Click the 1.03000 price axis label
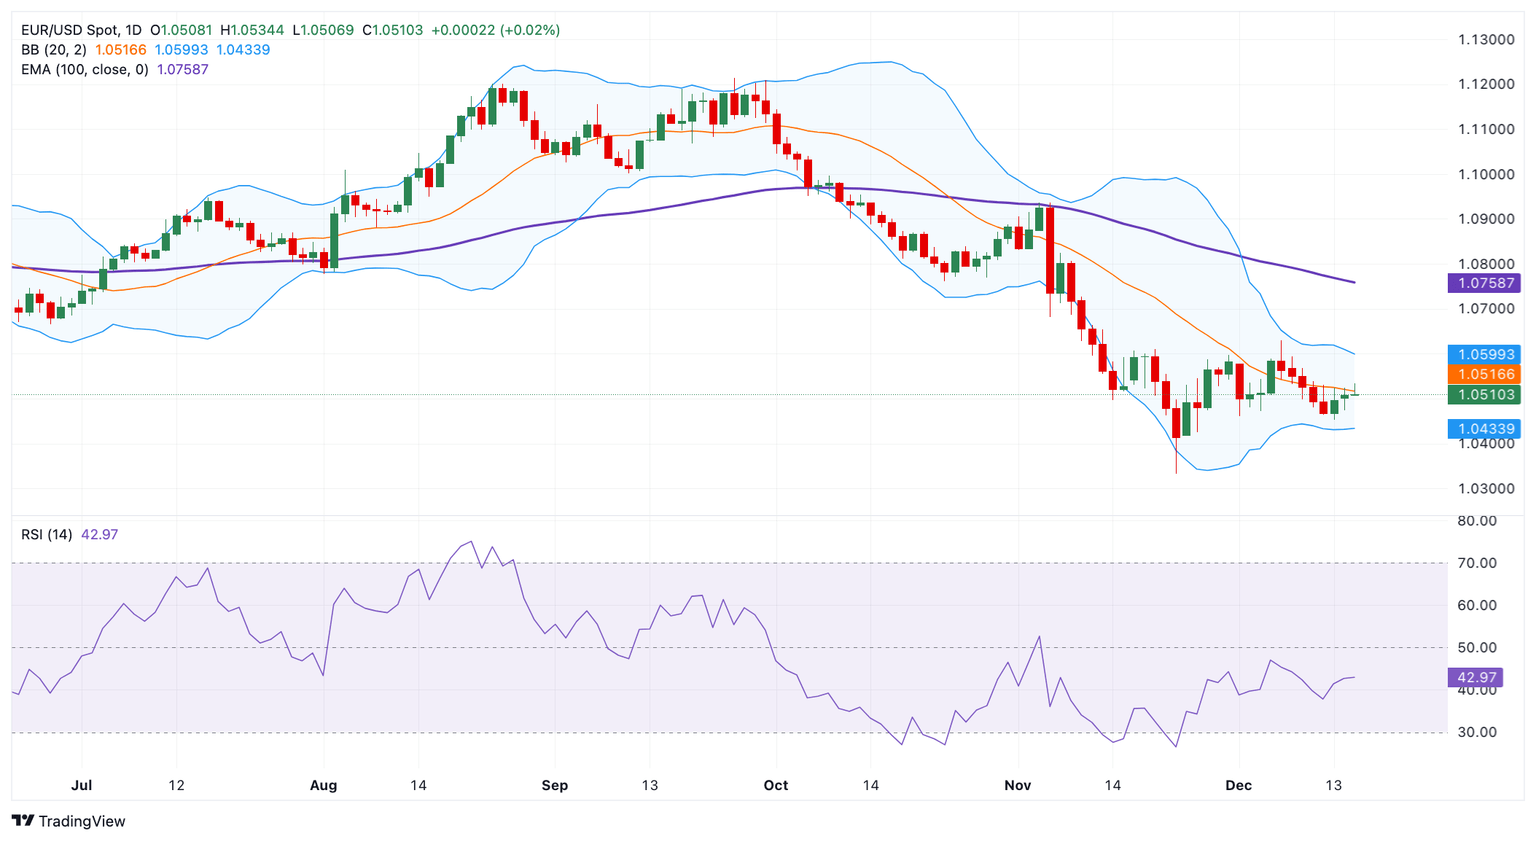This screenshot has width=1536, height=841. pyautogui.click(x=1485, y=488)
